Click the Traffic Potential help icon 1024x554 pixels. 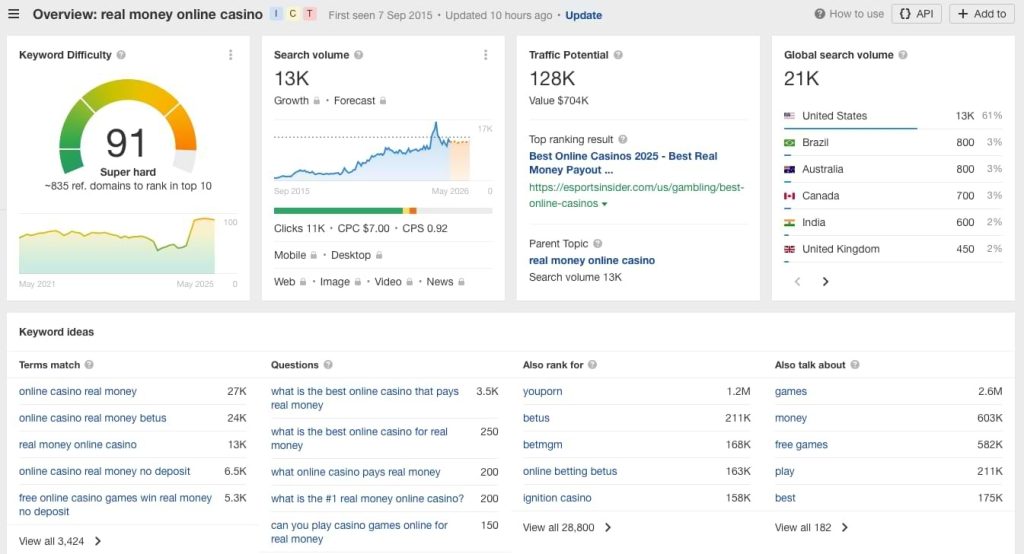(x=618, y=55)
